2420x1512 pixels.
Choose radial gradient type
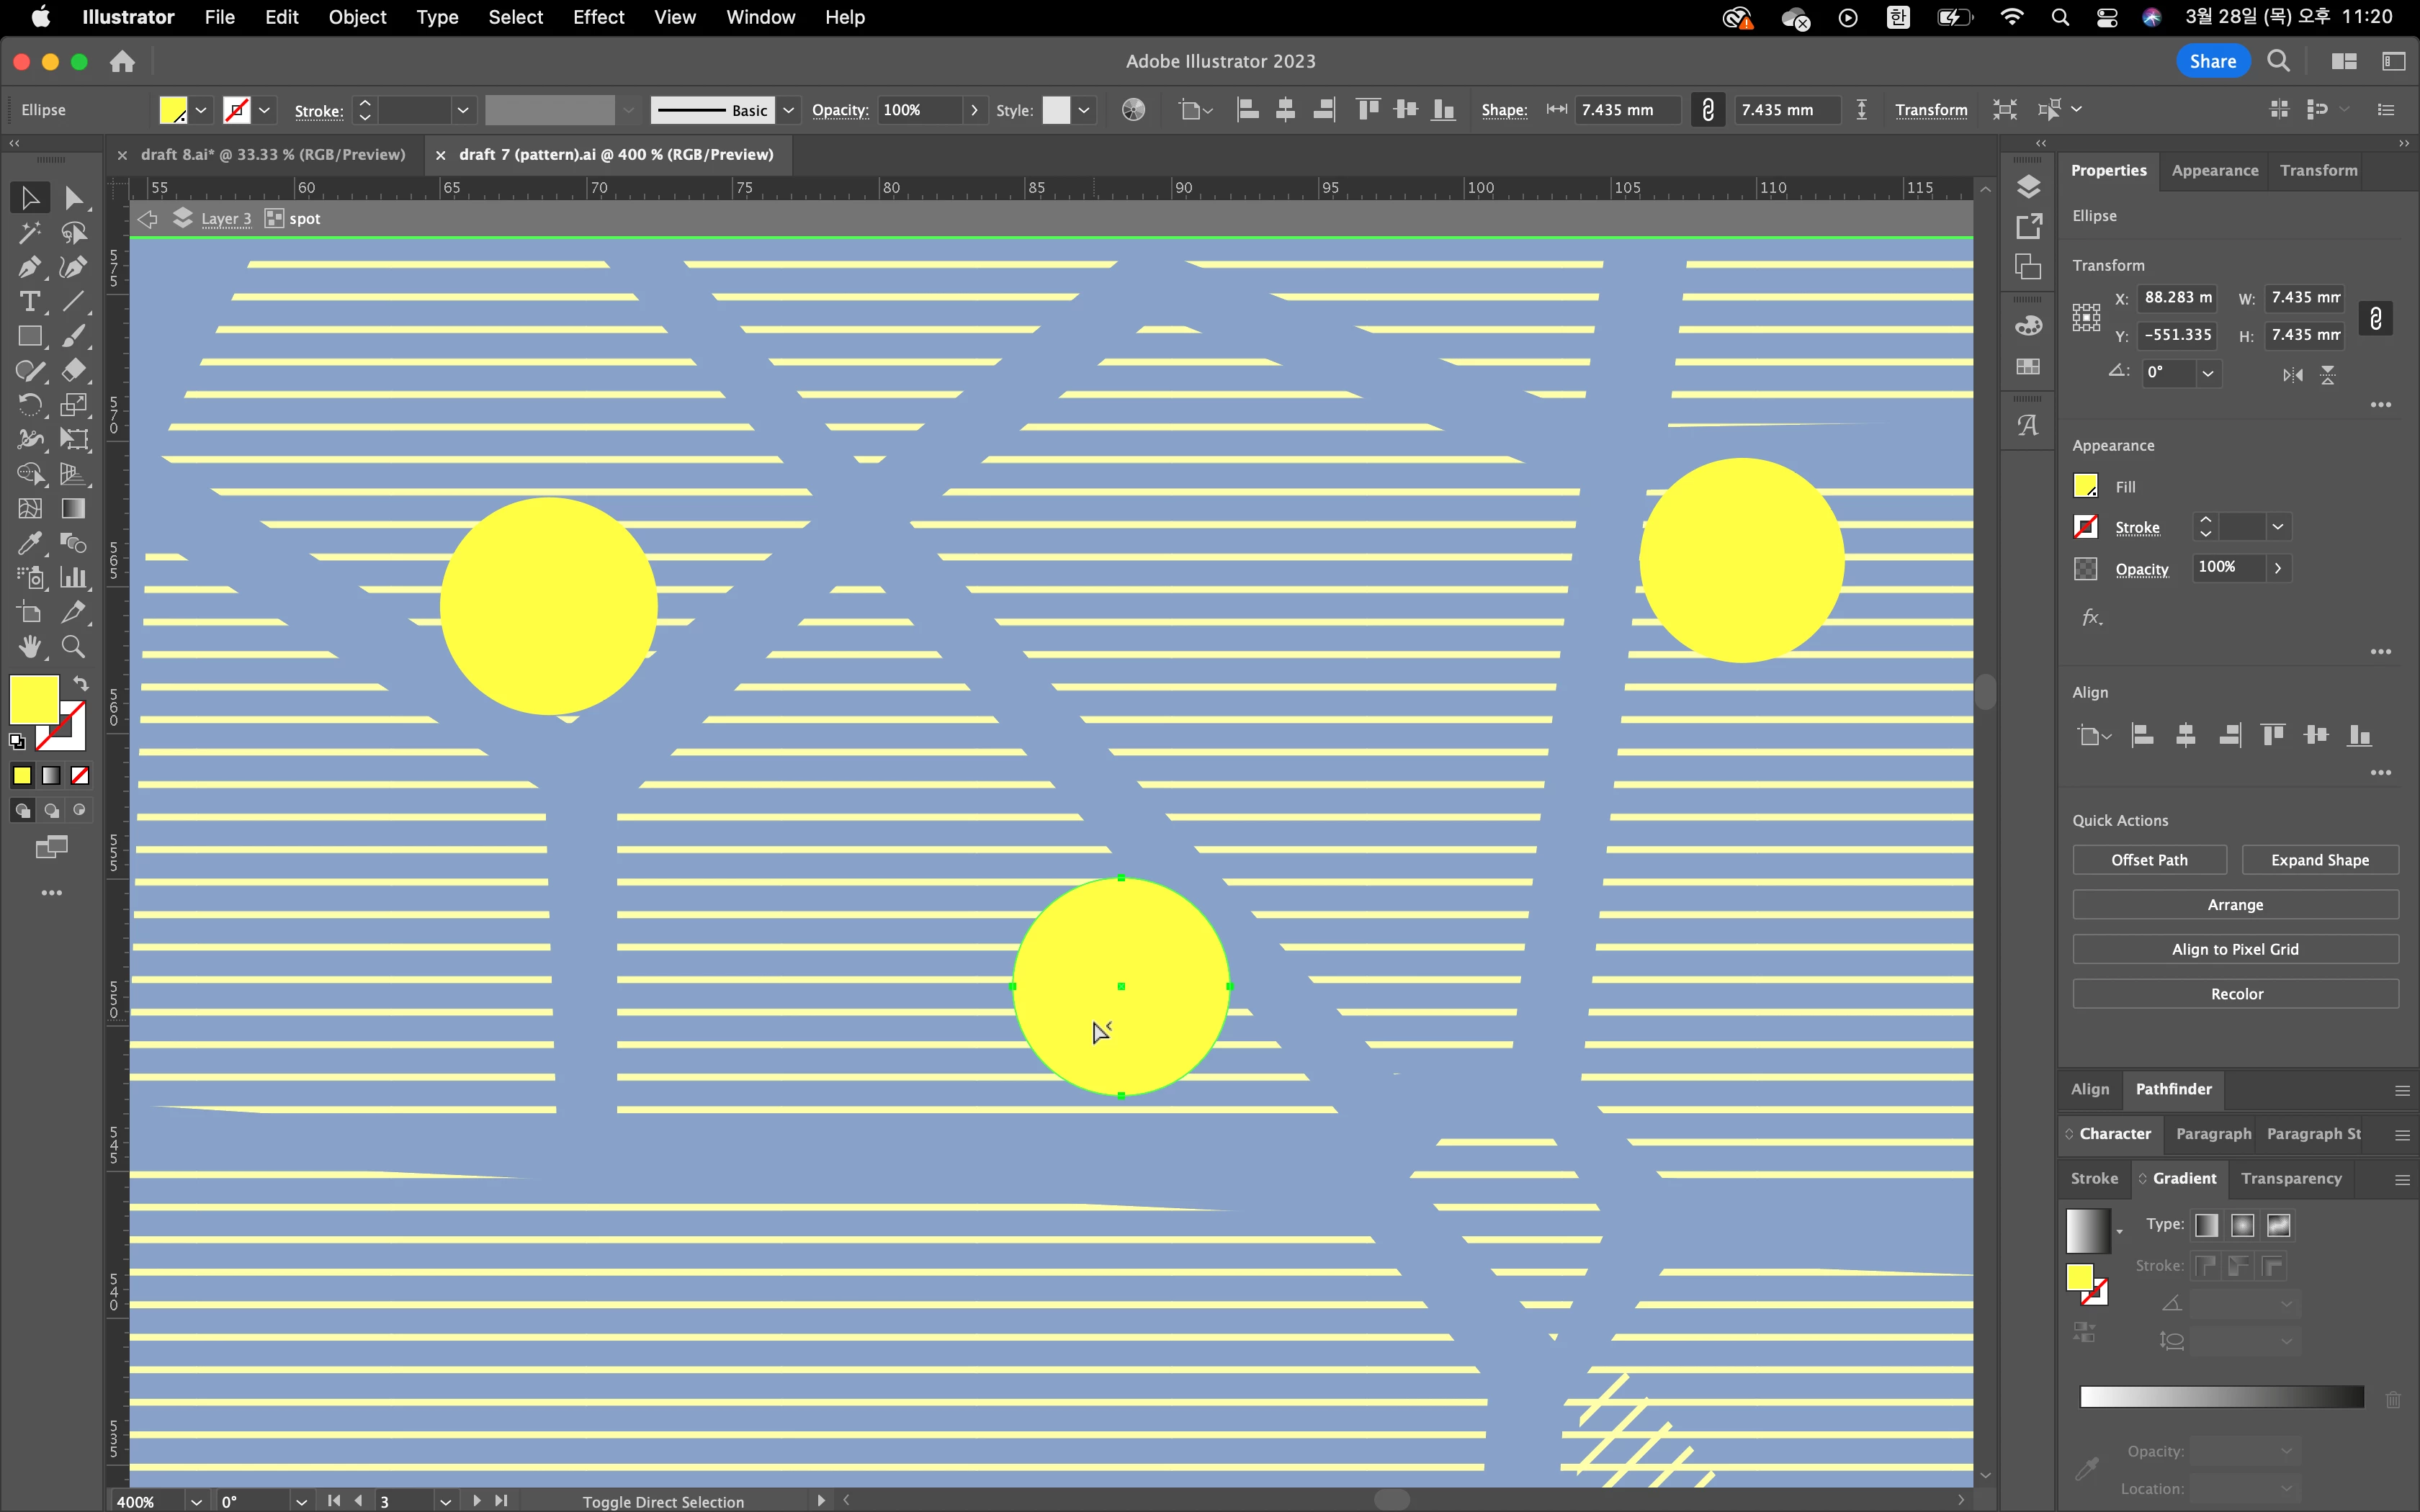(x=2242, y=1225)
